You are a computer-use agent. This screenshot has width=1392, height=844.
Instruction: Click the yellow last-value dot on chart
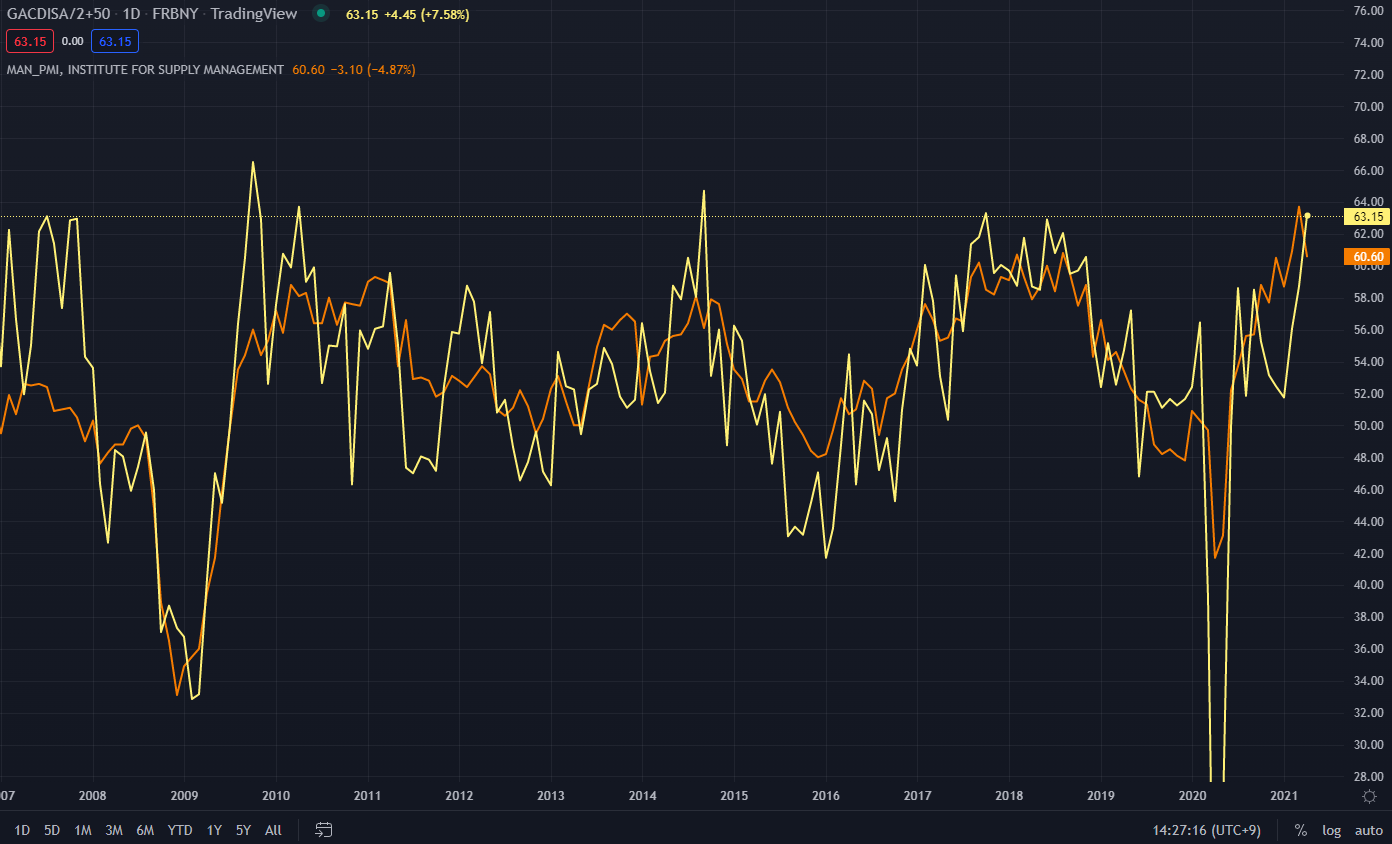(x=1307, y=216)
